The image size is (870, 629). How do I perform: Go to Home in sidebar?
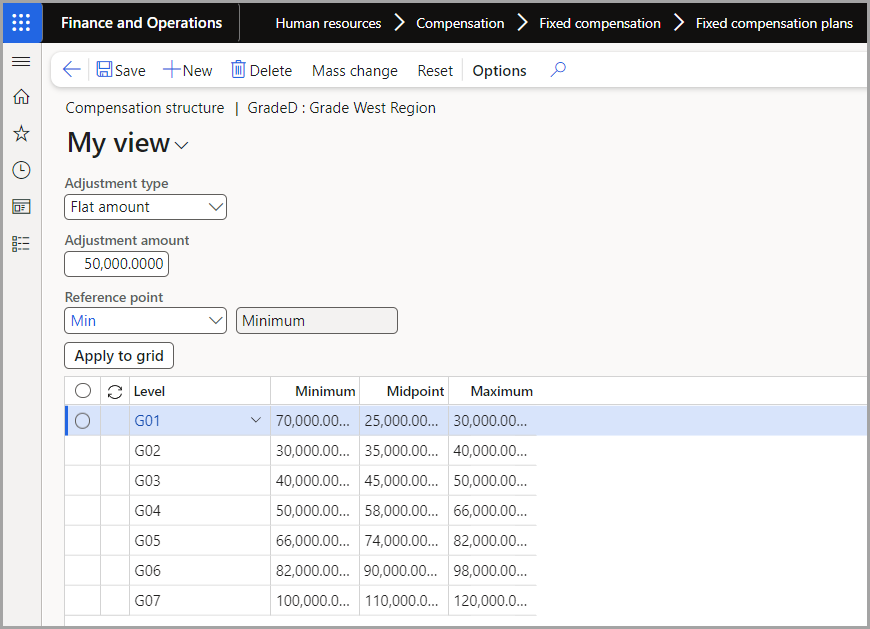21,97
